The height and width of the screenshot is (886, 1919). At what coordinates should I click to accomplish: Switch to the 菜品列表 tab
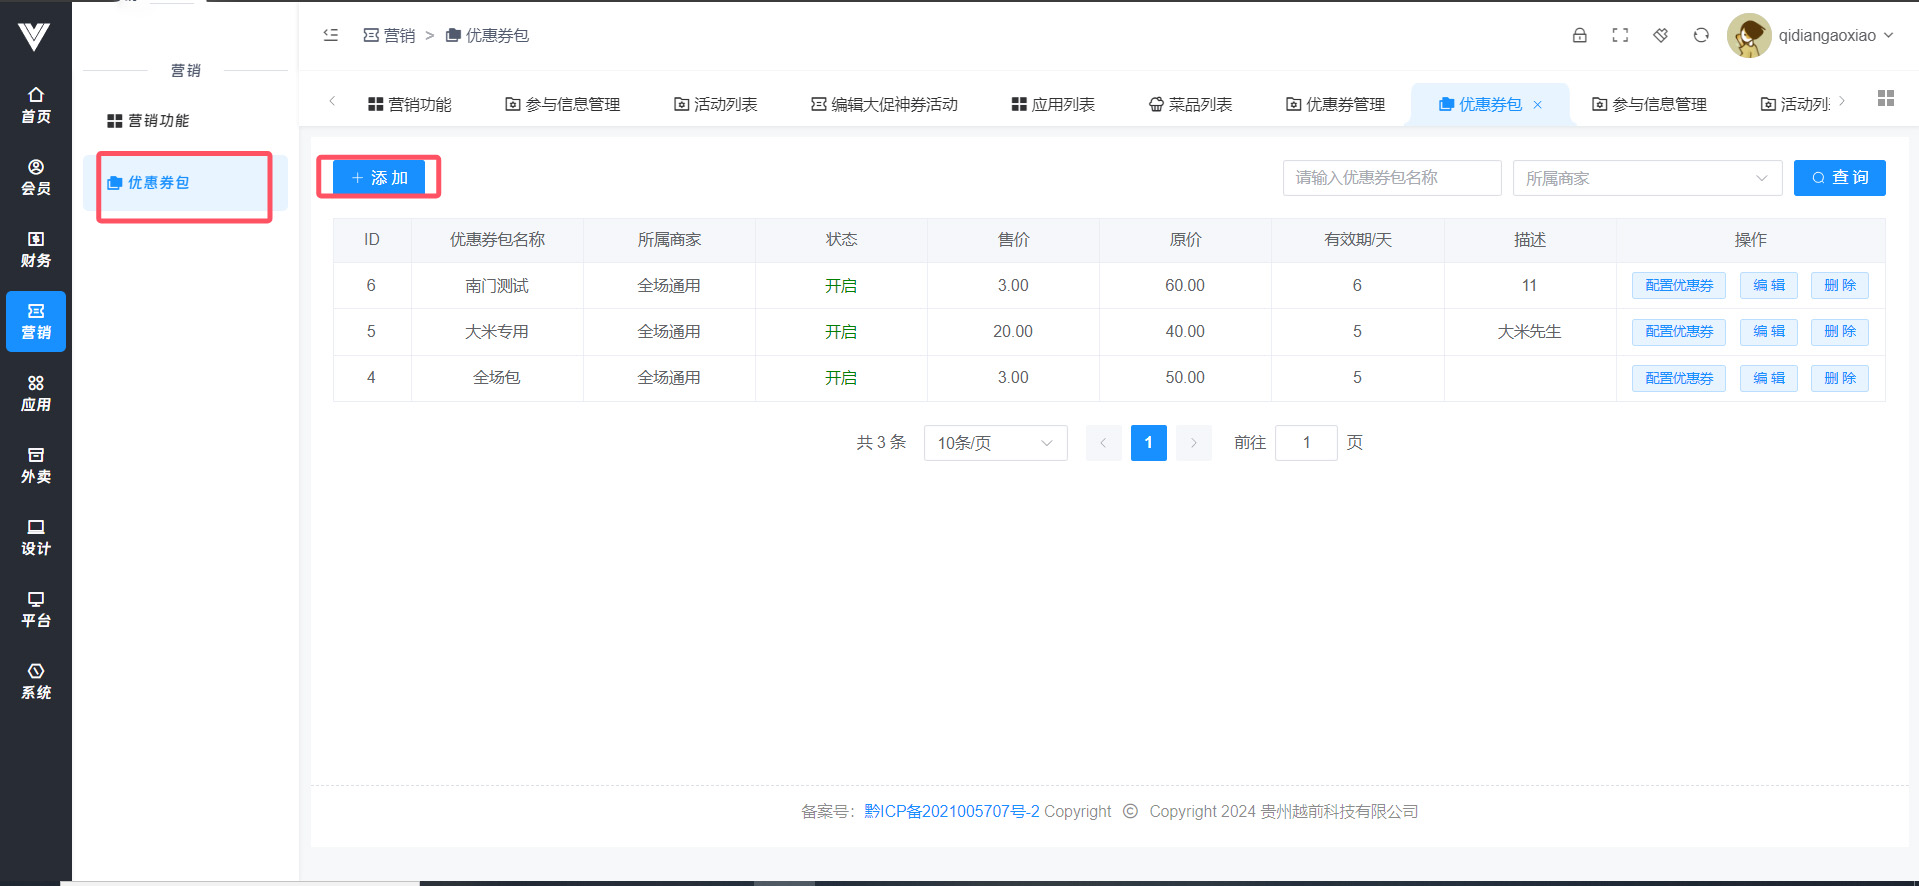(x=1190, y=104)
